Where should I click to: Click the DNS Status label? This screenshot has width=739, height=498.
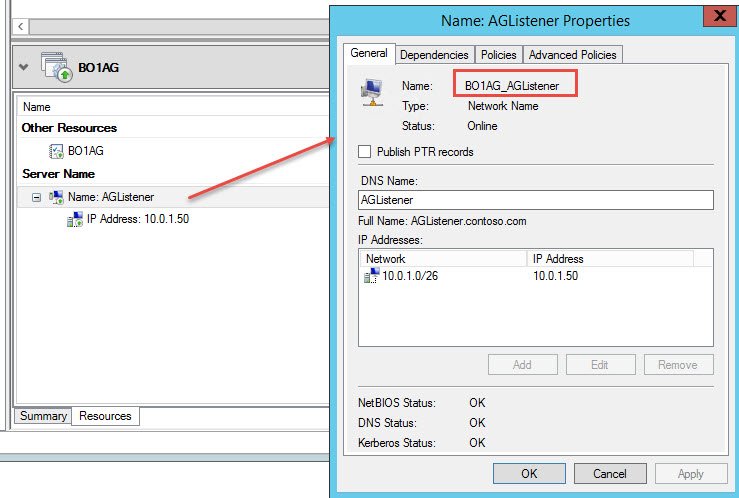[387, 423]
